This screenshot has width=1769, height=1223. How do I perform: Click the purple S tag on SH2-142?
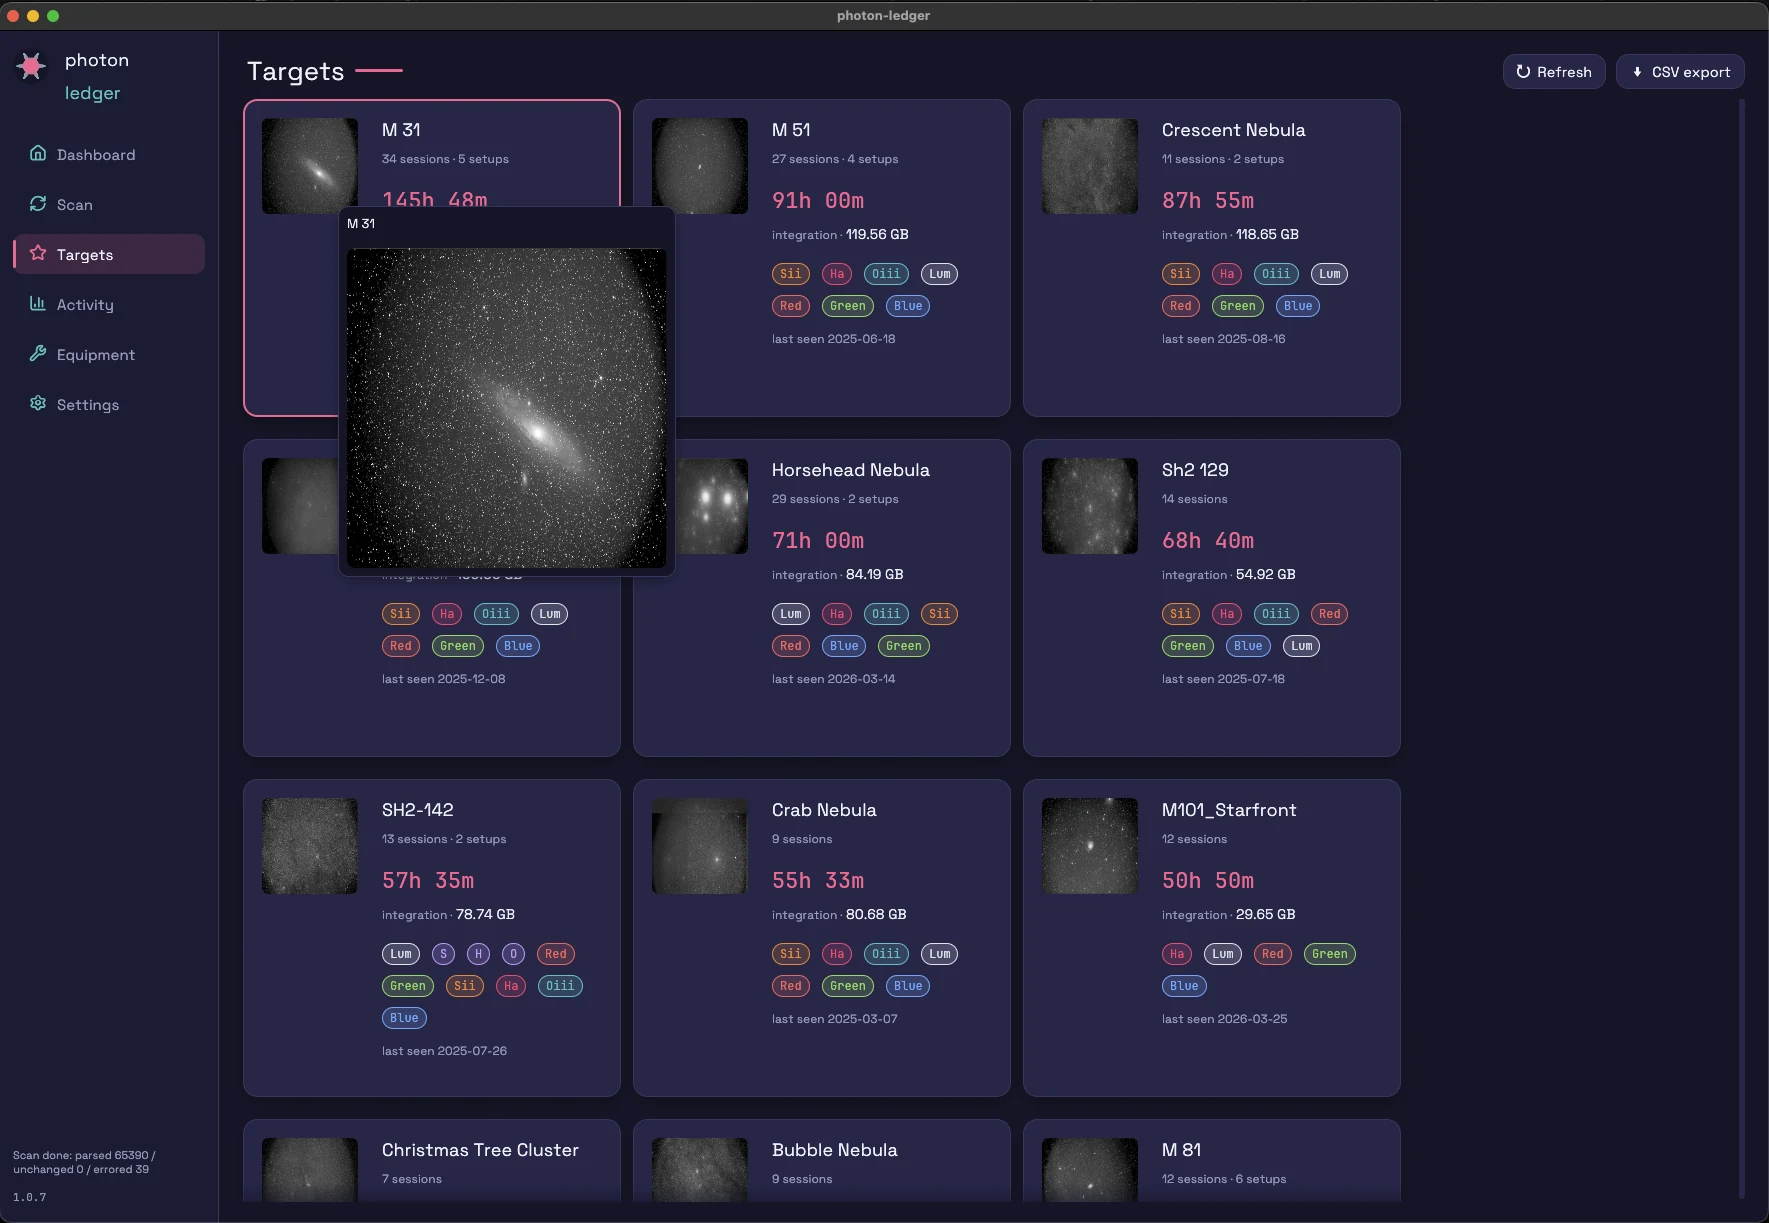click(444, 954)
